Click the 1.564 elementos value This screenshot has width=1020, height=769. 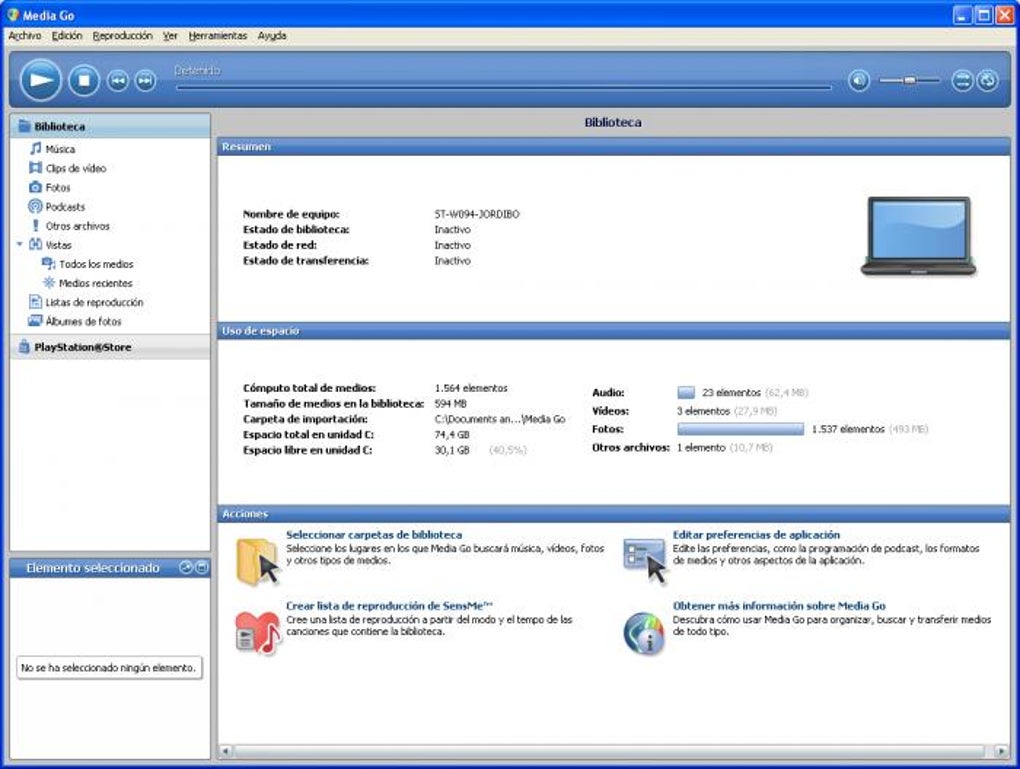point(471,388)
